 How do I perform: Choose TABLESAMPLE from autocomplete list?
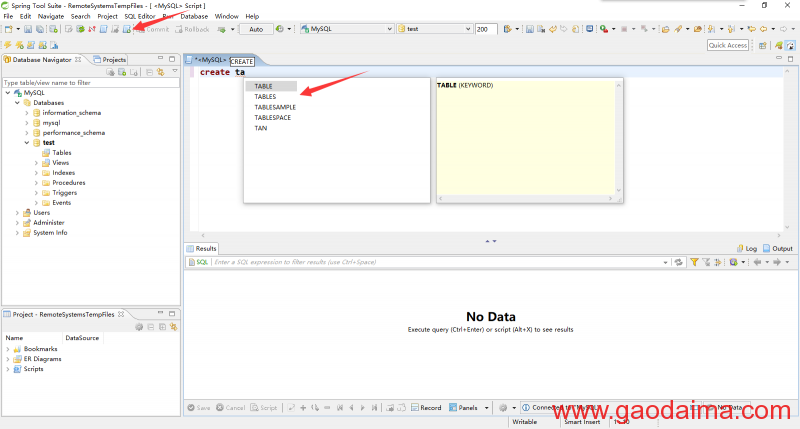click(x=275, y=107)
